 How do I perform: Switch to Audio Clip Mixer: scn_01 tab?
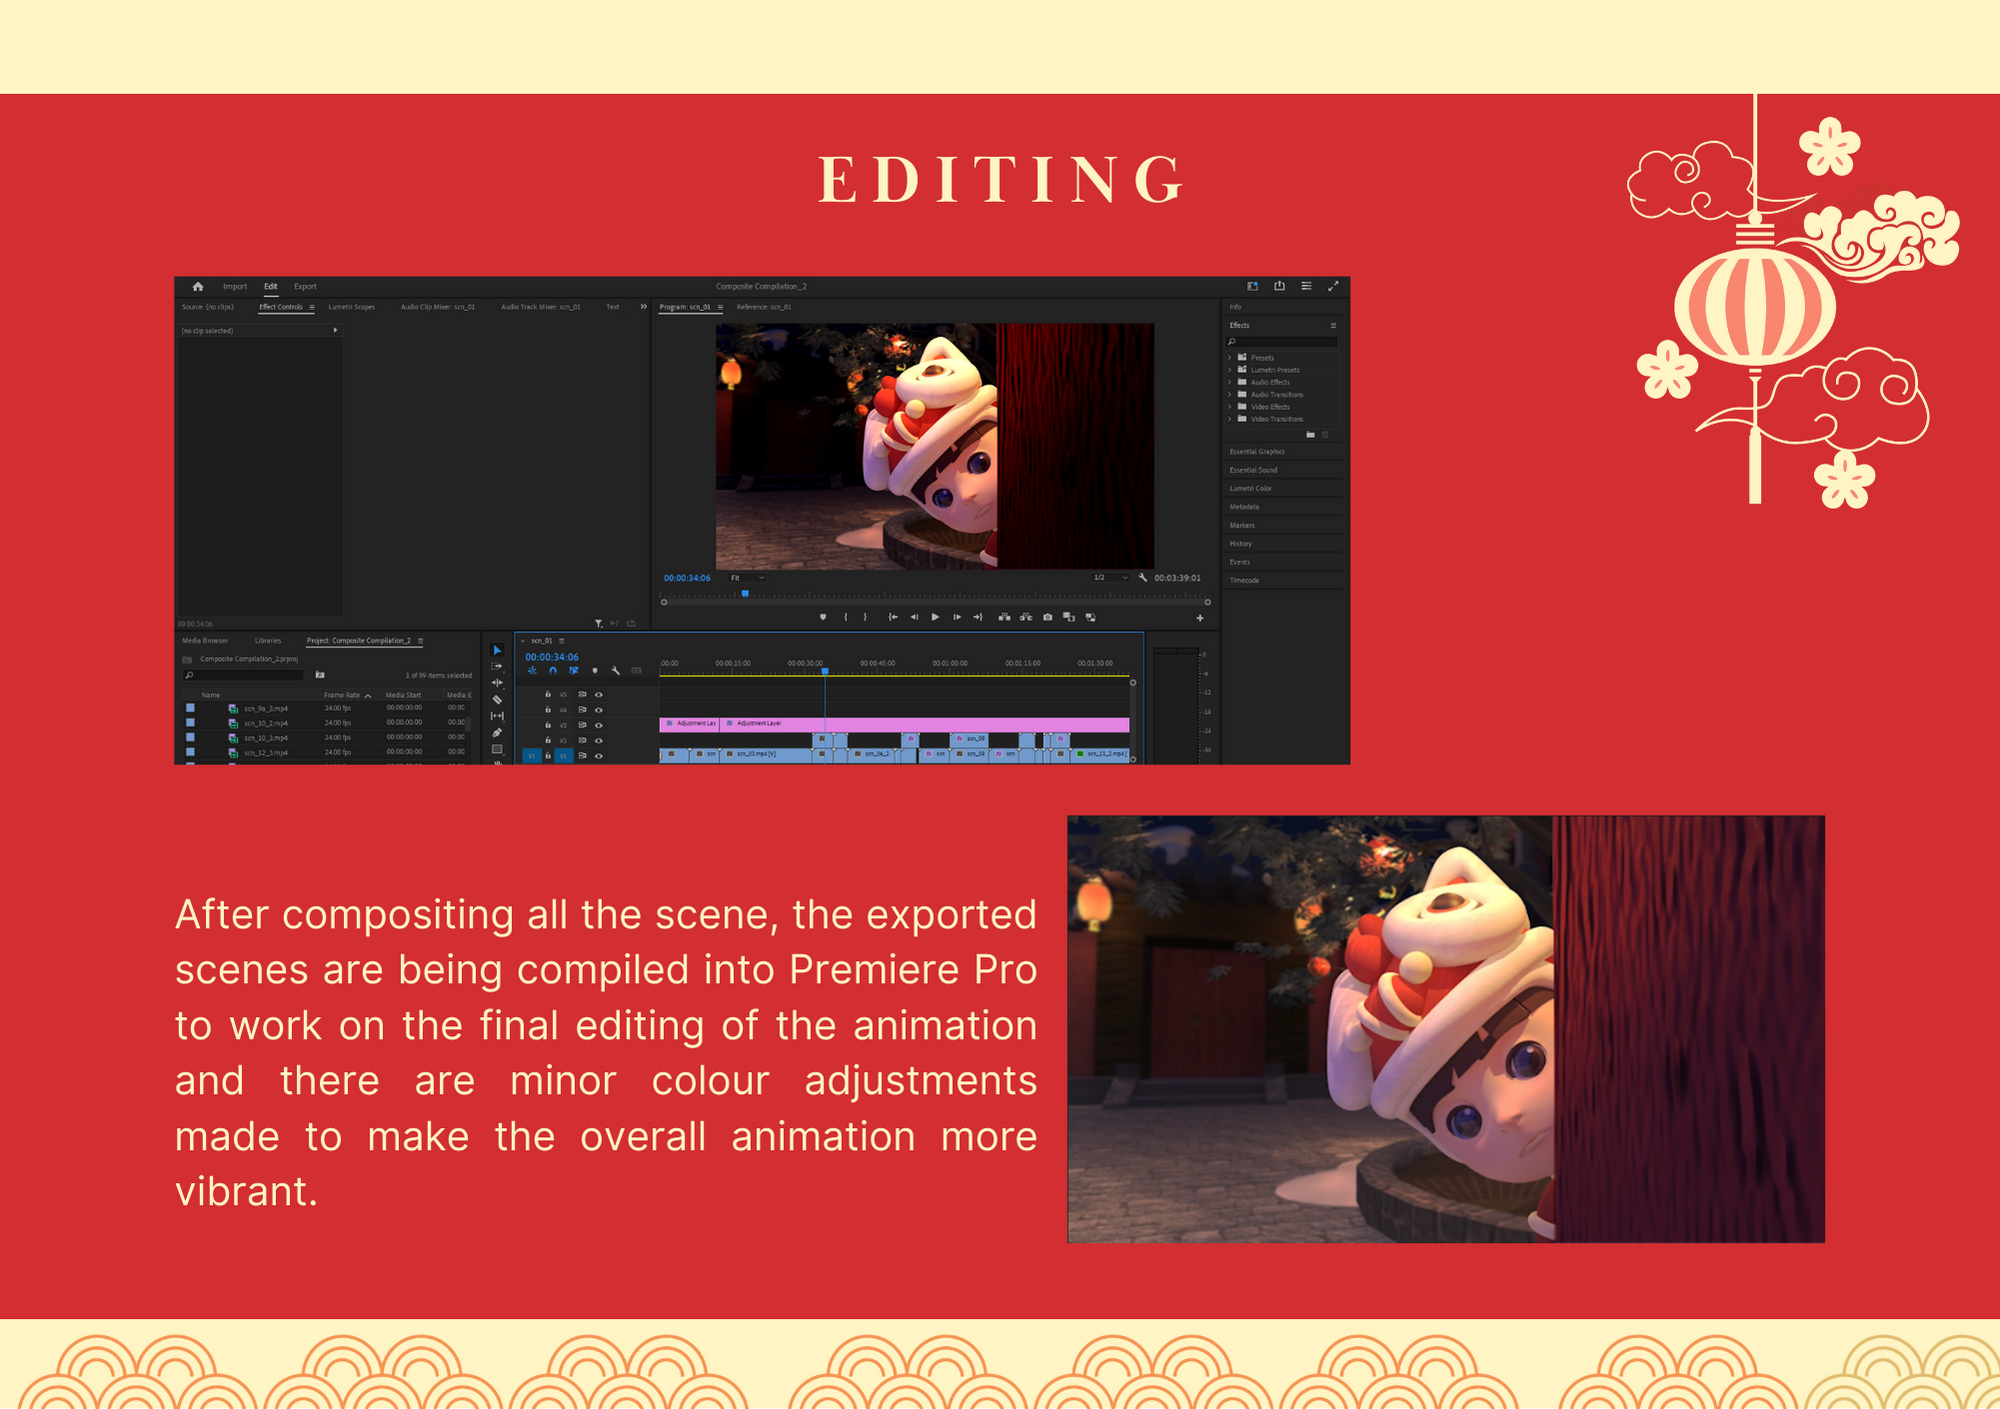click(x=438, y=307)
